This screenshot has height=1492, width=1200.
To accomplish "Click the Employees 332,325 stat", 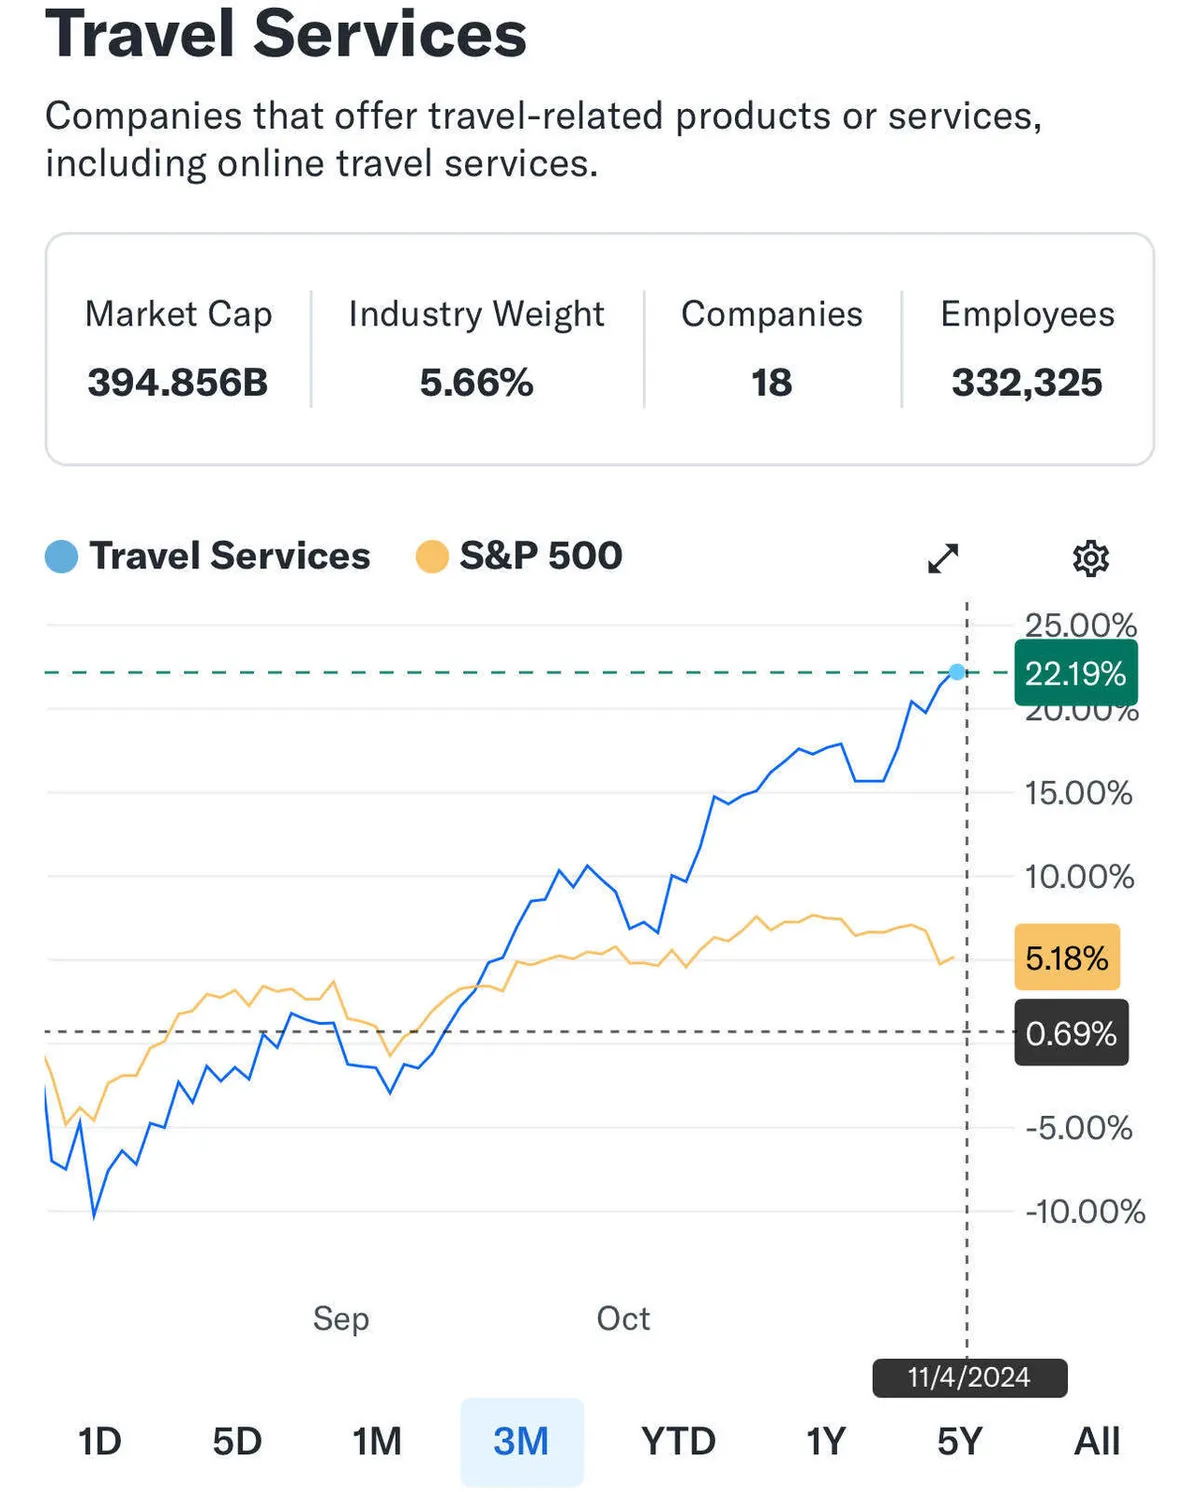I will (1027, 382).
